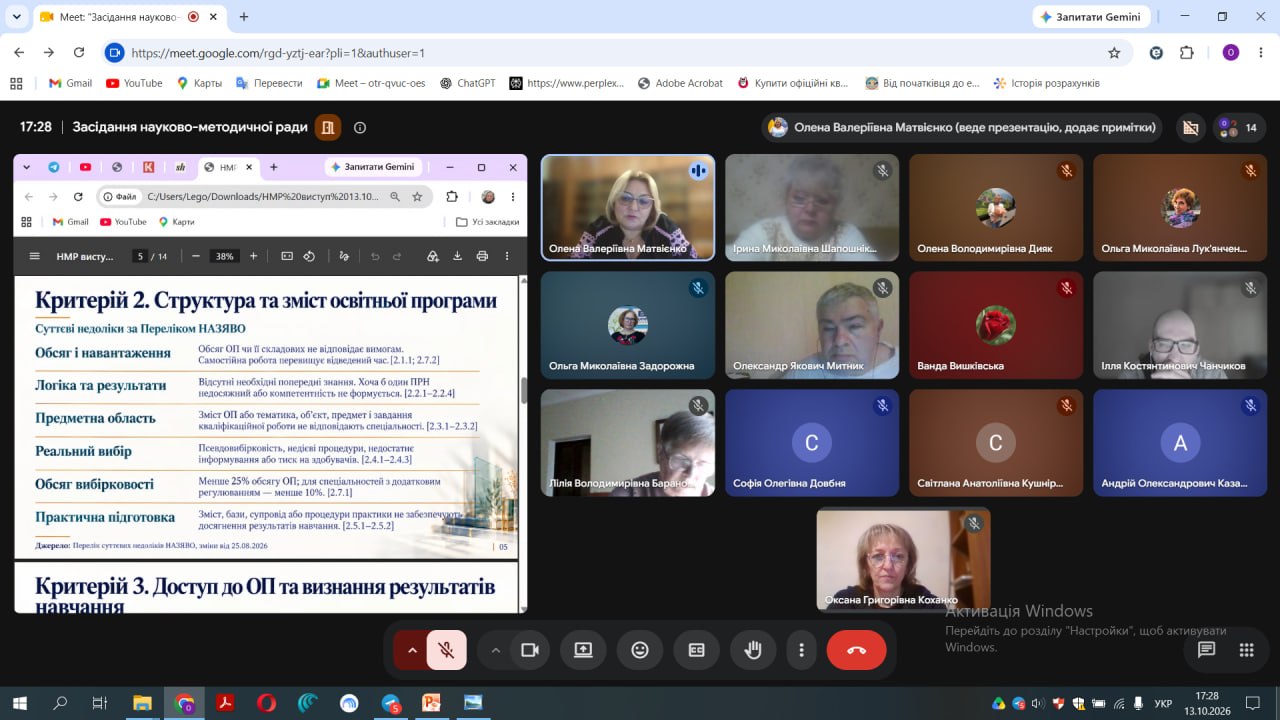This screenshot has height=720, width=1280.
Task: Open the Gmail bookmark
Action: pos(70,83)
